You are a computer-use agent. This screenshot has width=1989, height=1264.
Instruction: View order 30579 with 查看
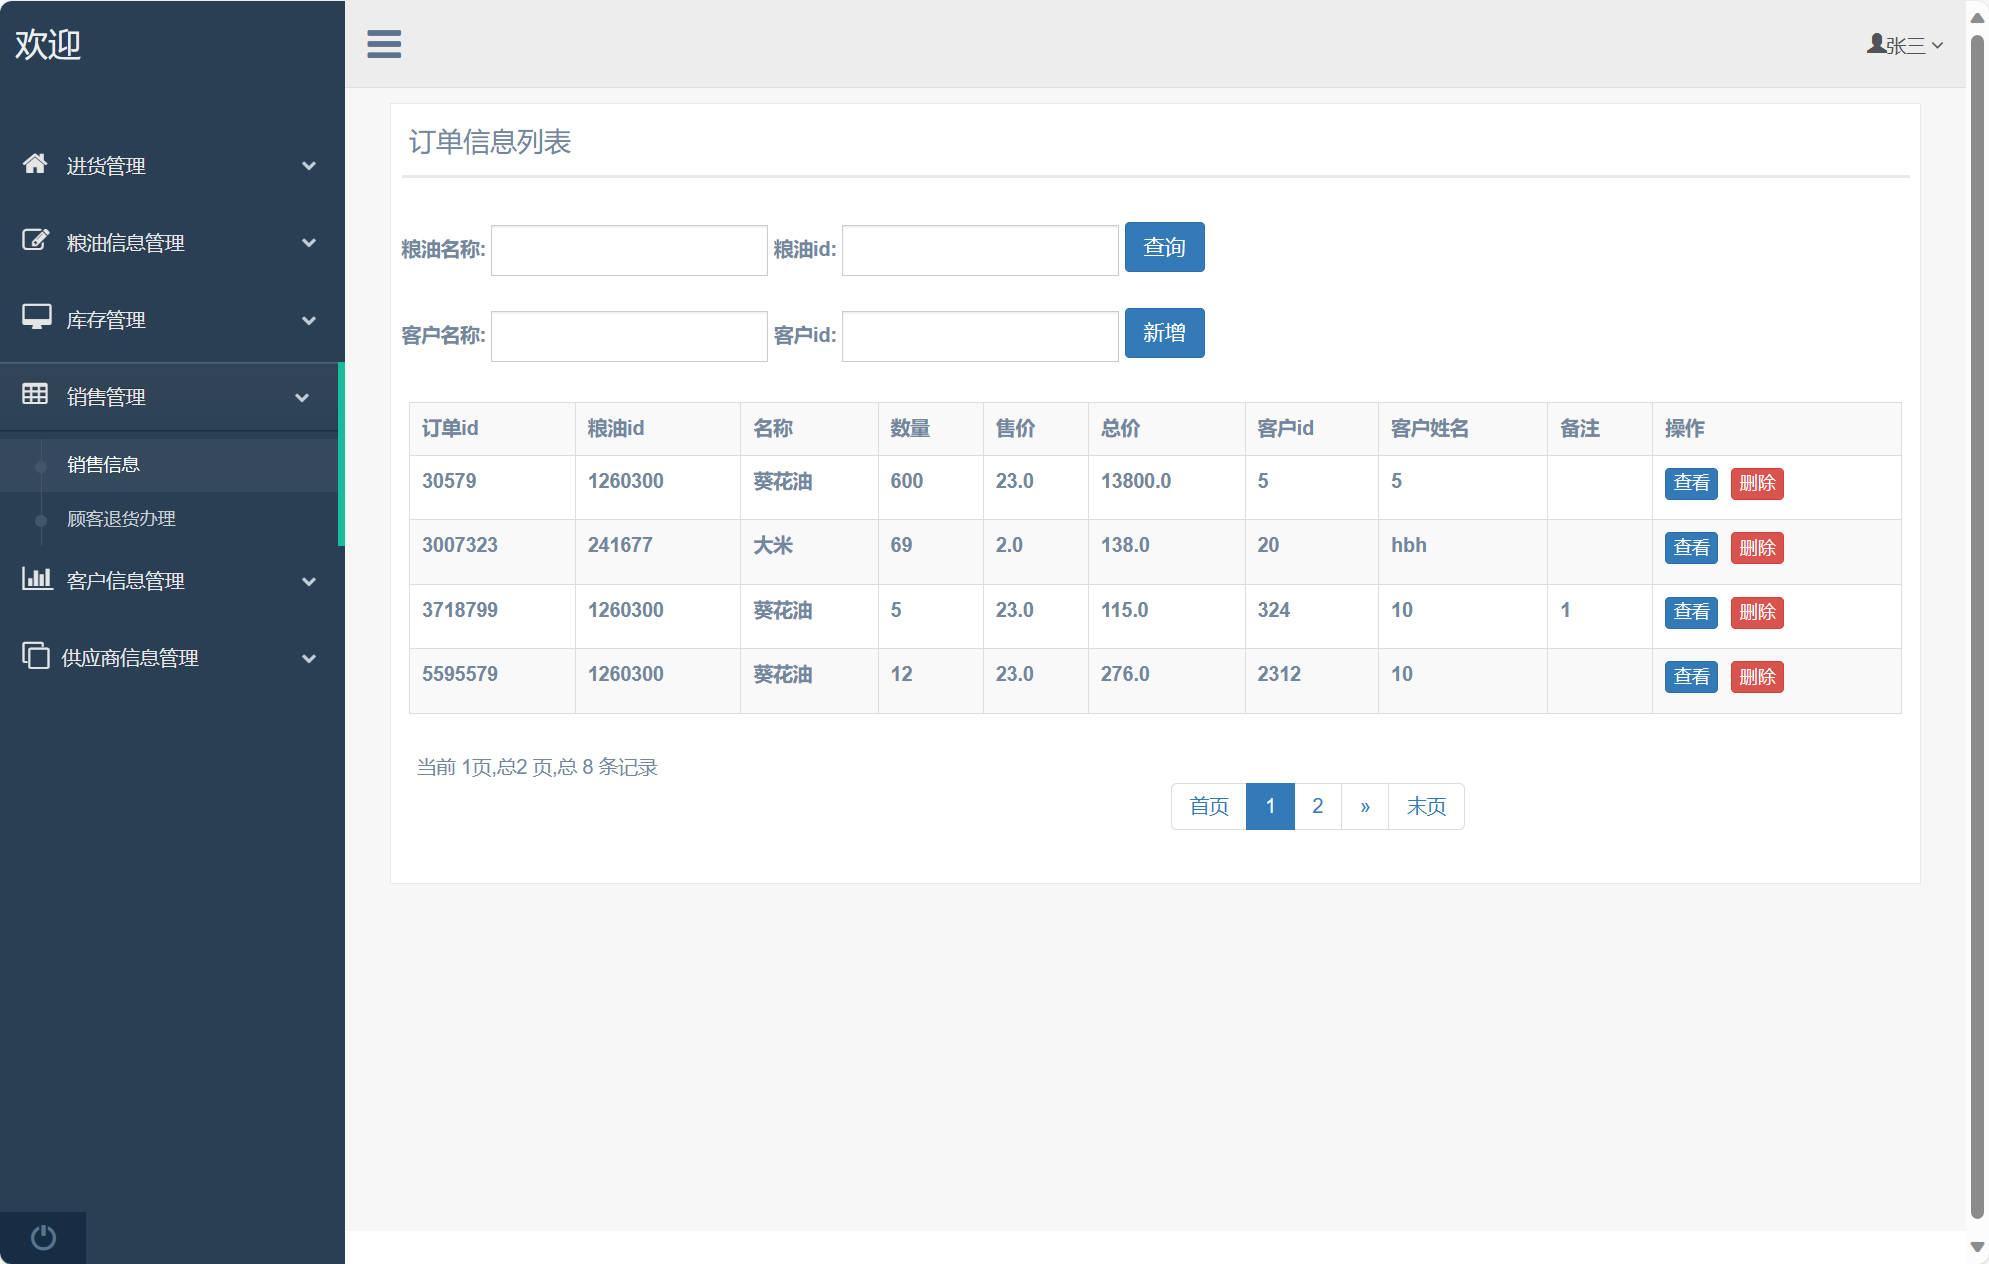[1690, 483]
